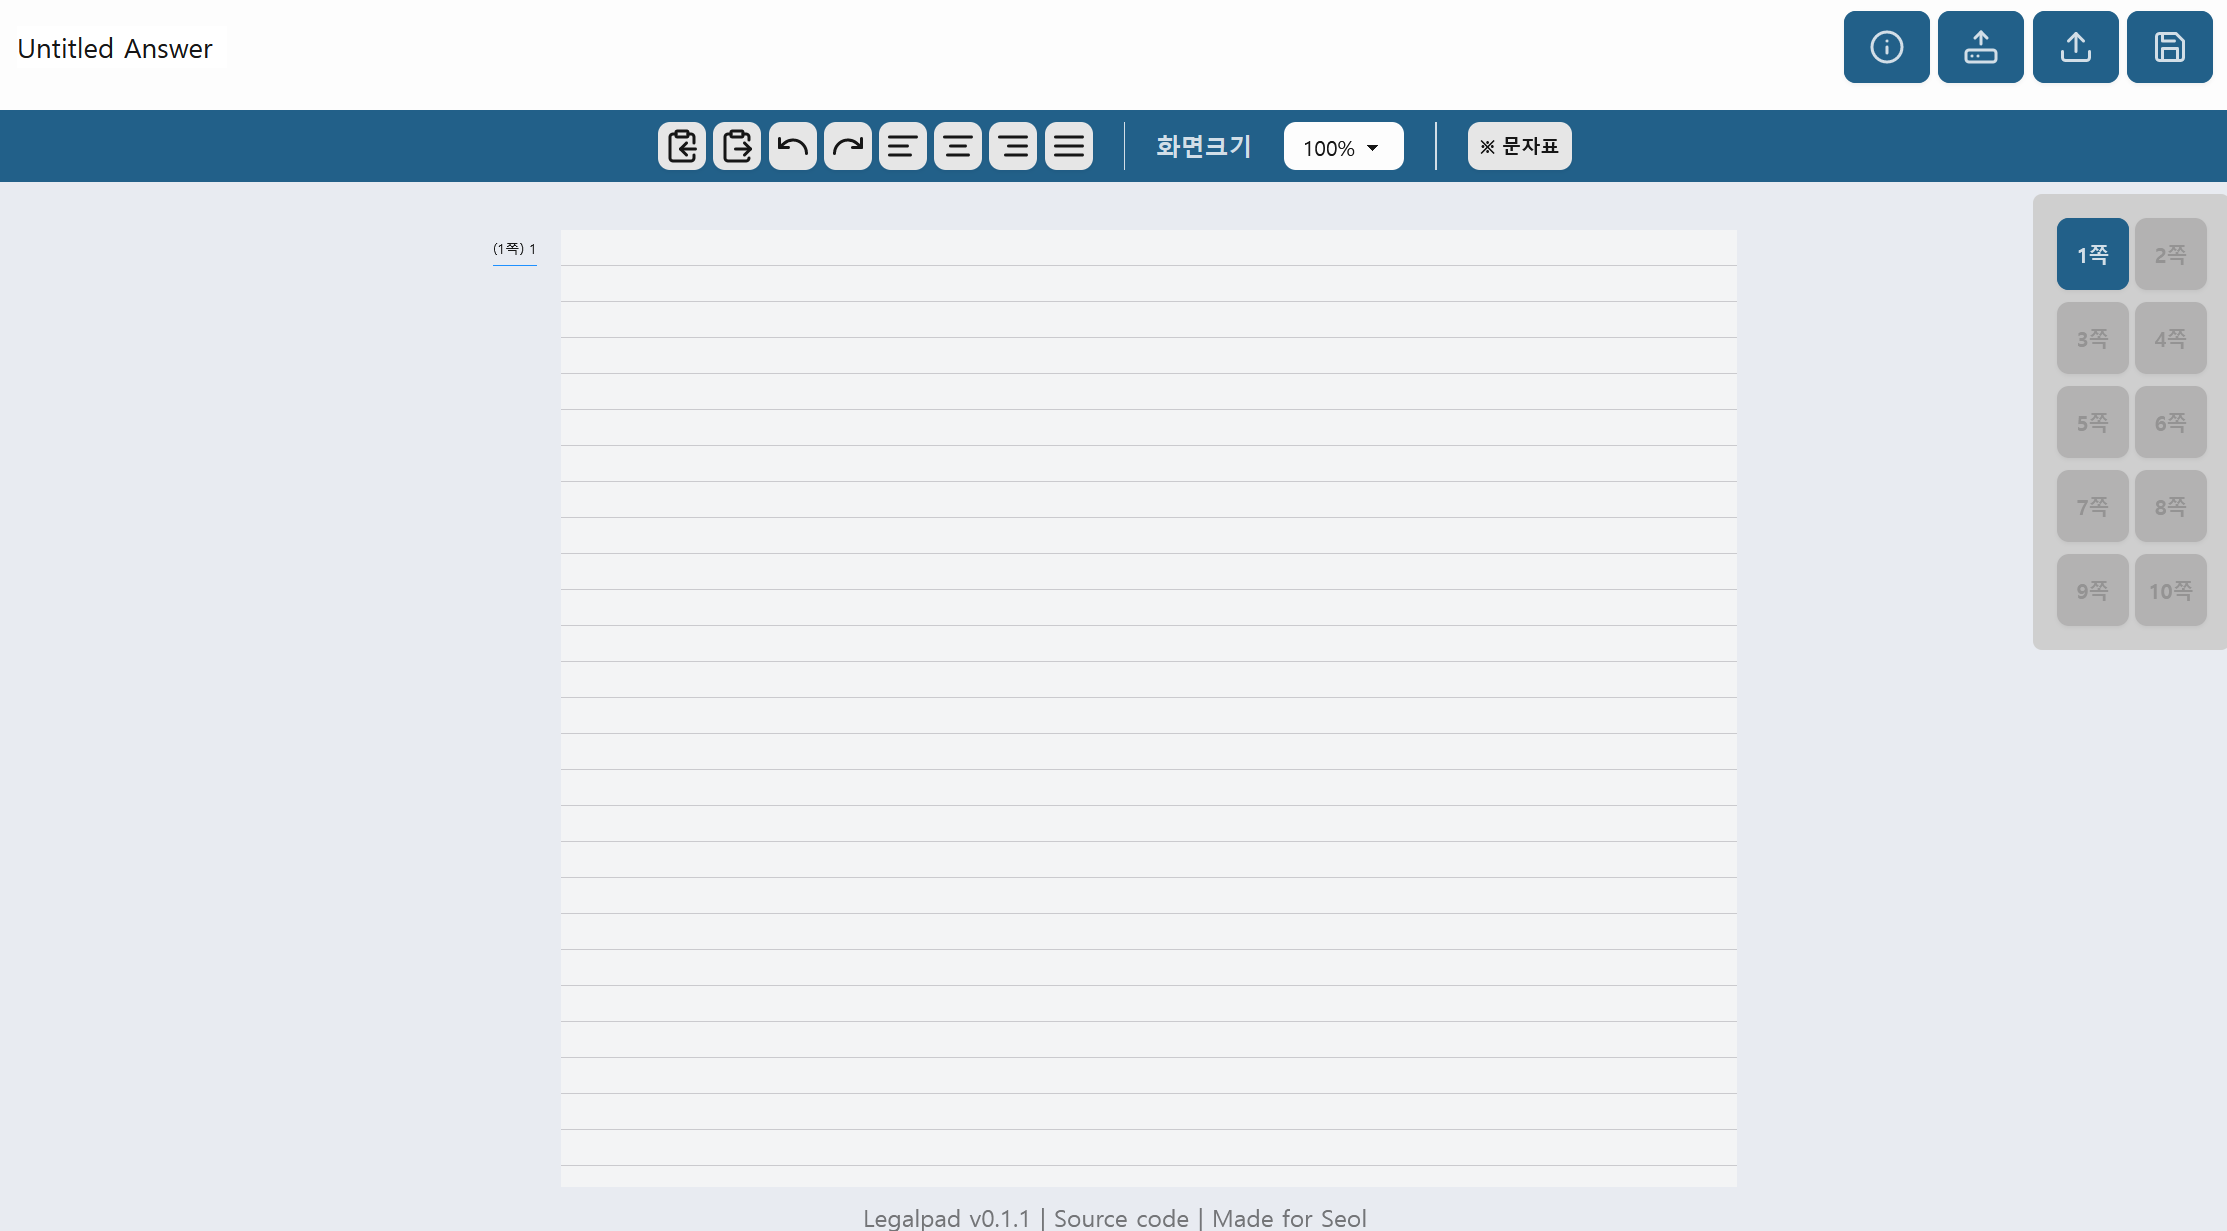
Task: Click the export/share icon
Action: 2075,46
